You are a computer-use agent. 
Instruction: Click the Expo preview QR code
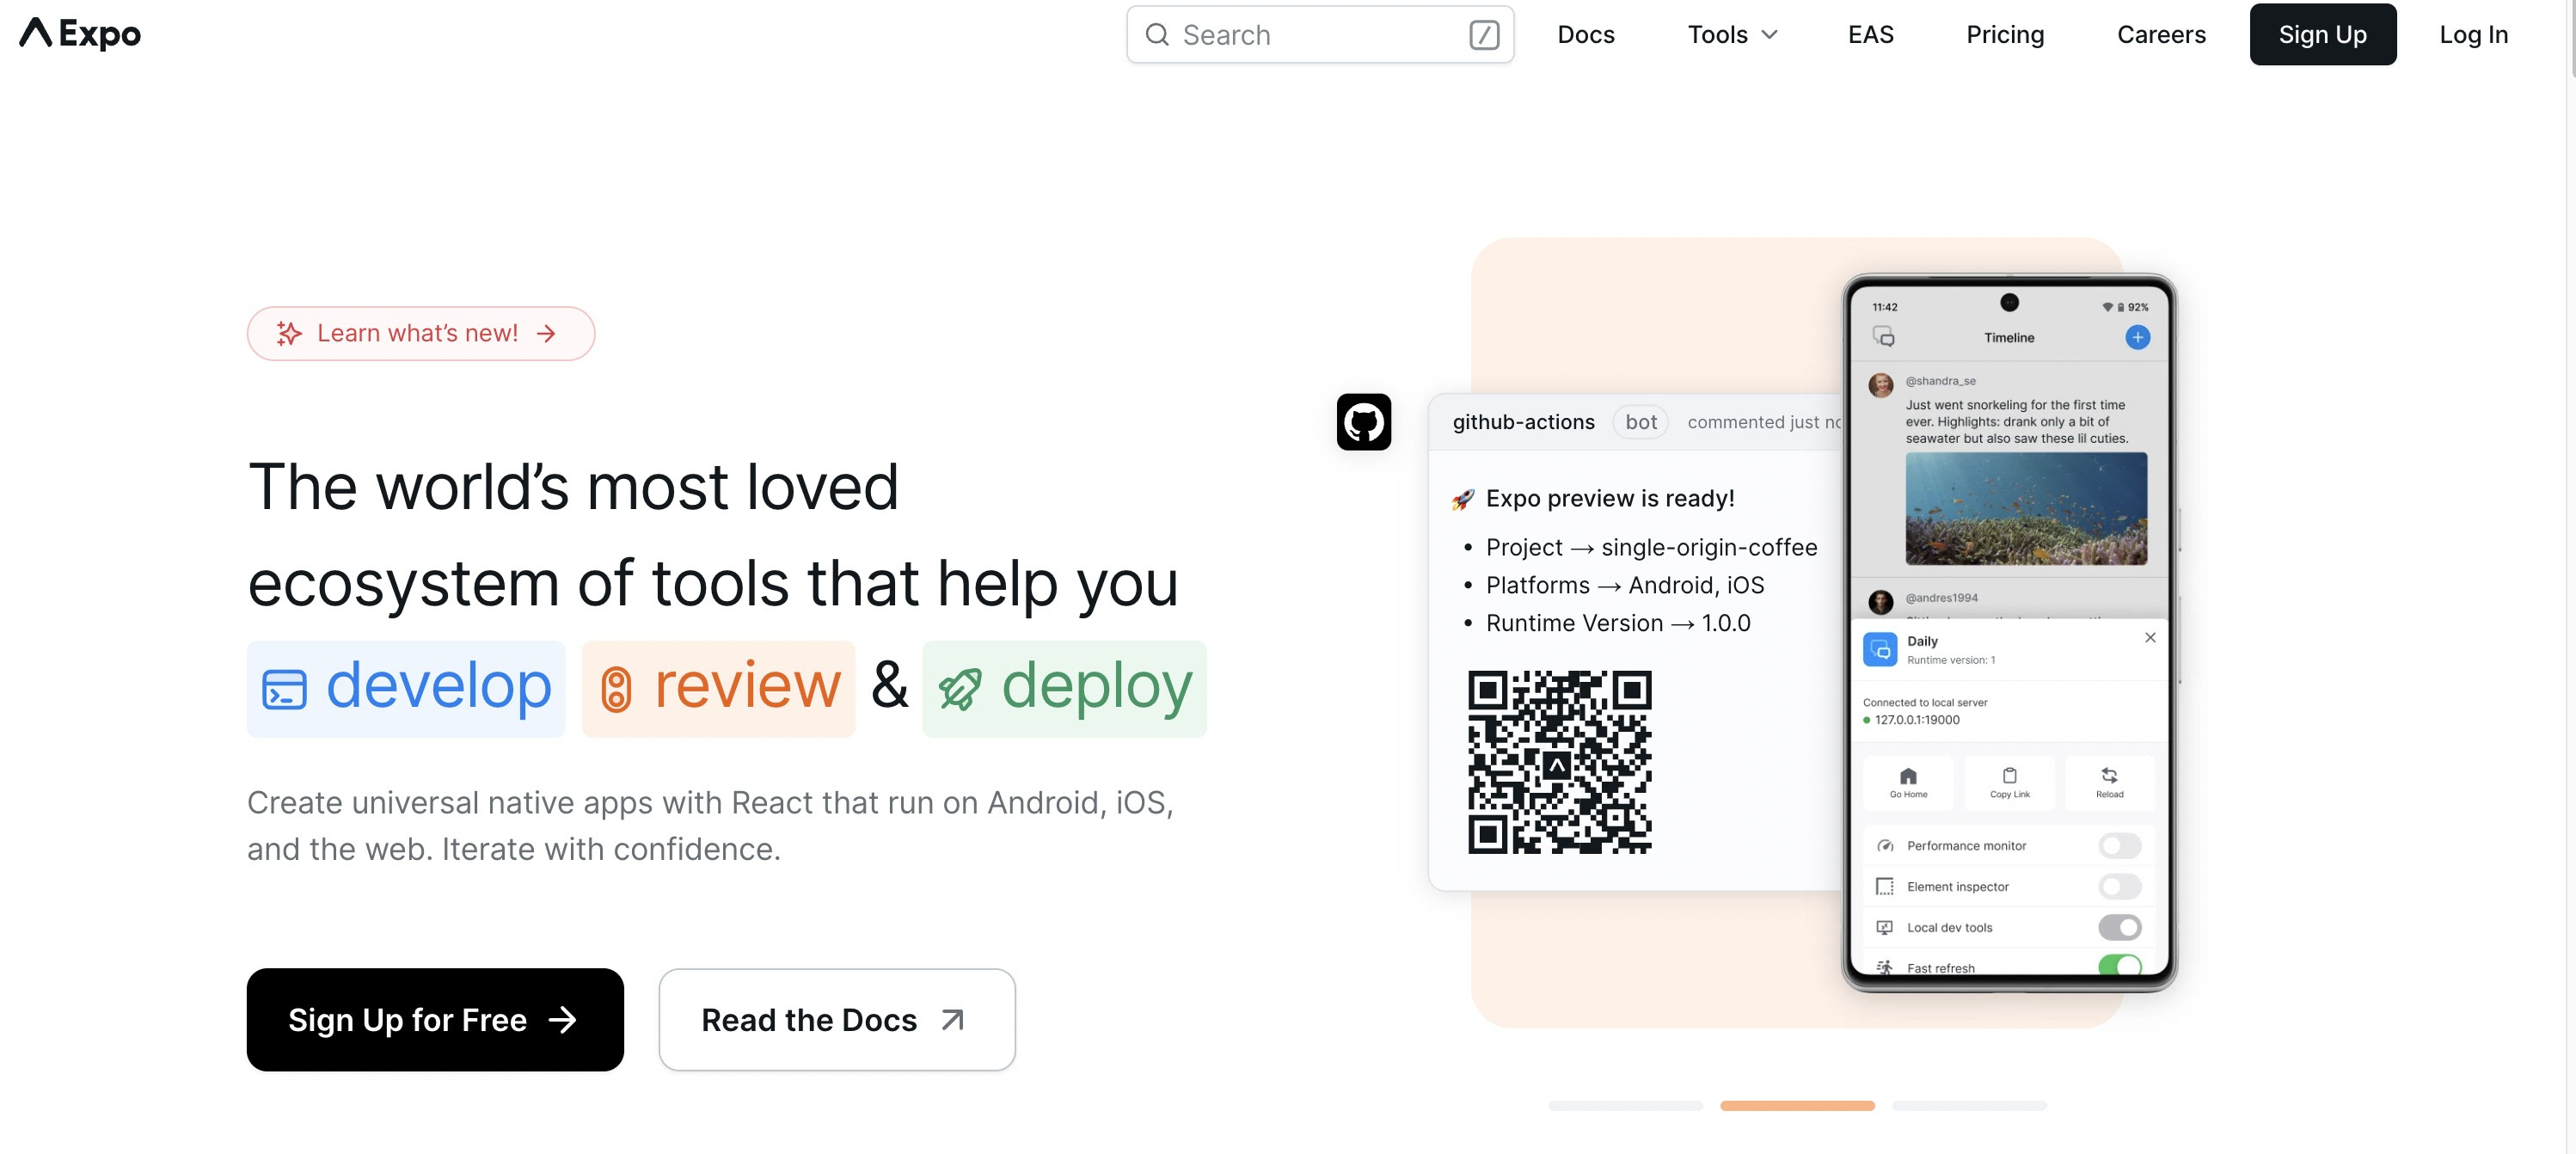(x=1559, y=762)
